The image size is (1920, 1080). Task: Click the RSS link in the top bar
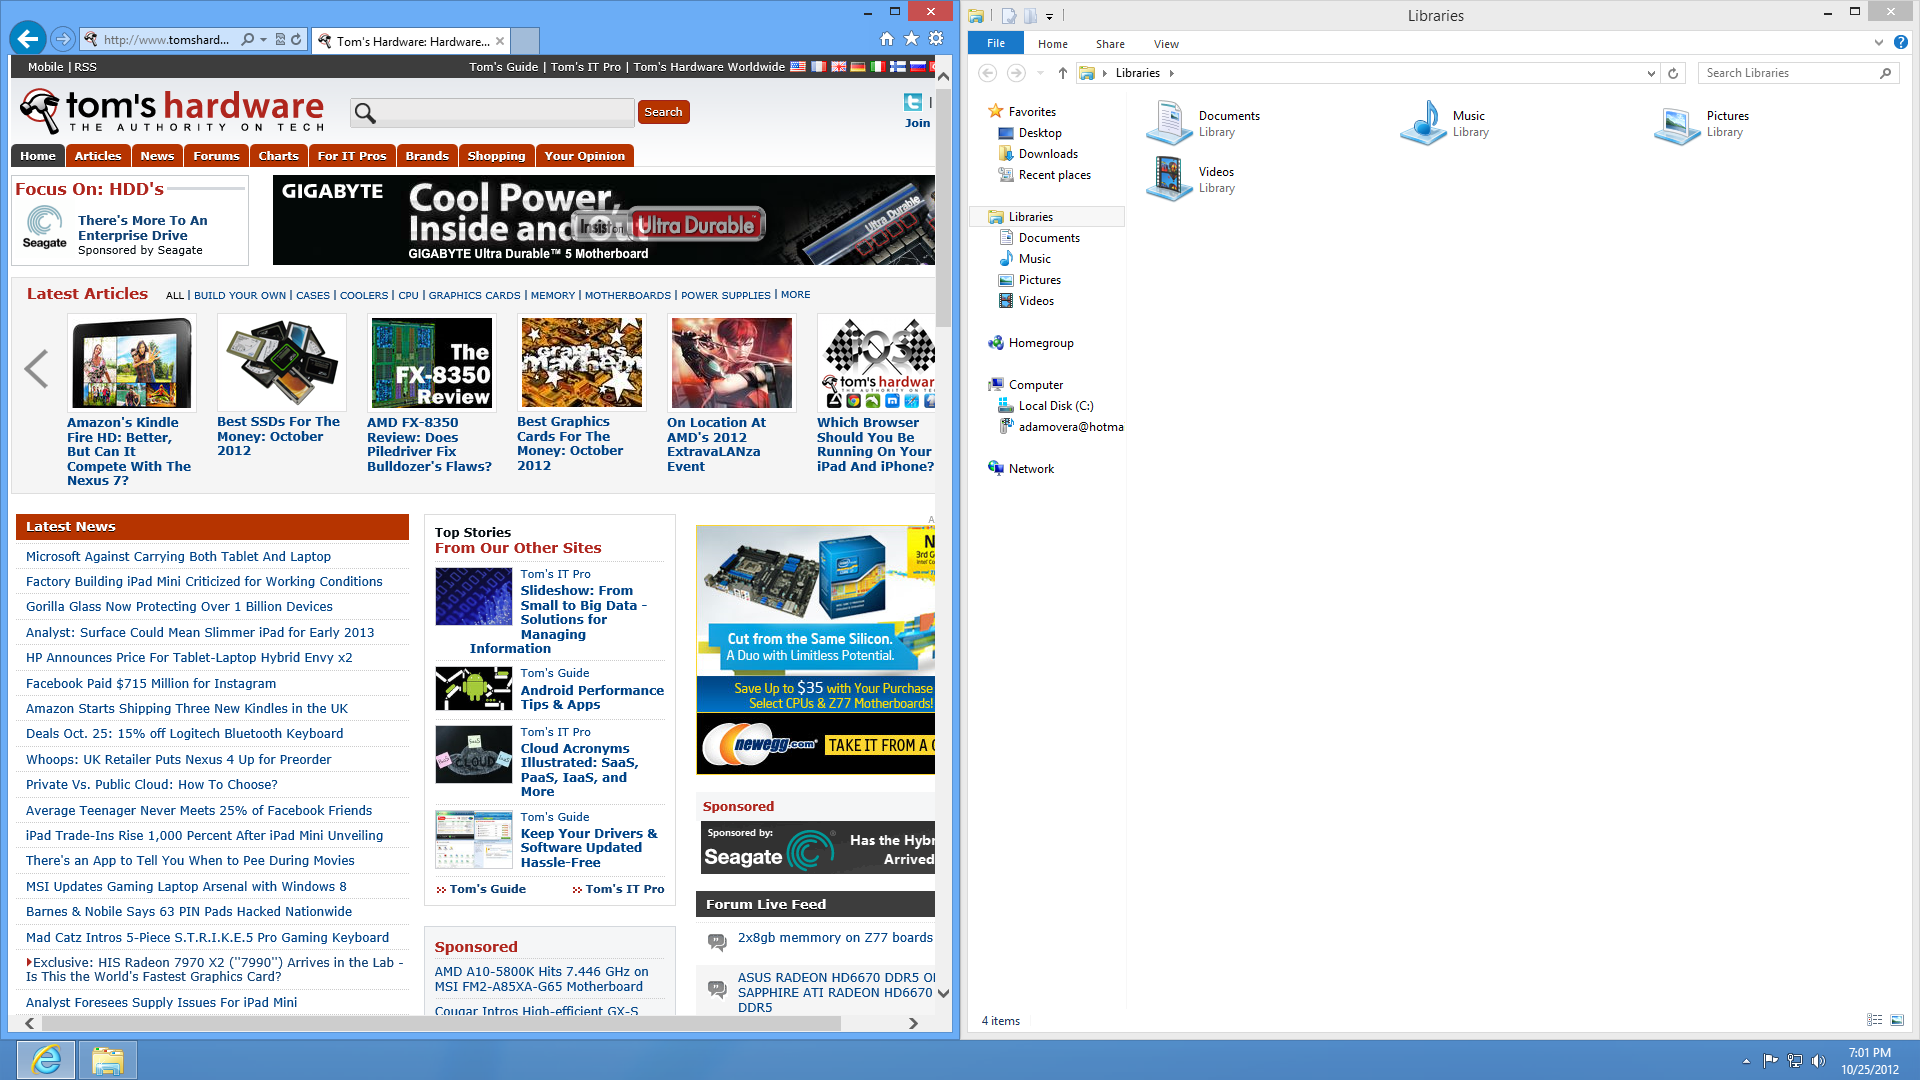[86, 67]
